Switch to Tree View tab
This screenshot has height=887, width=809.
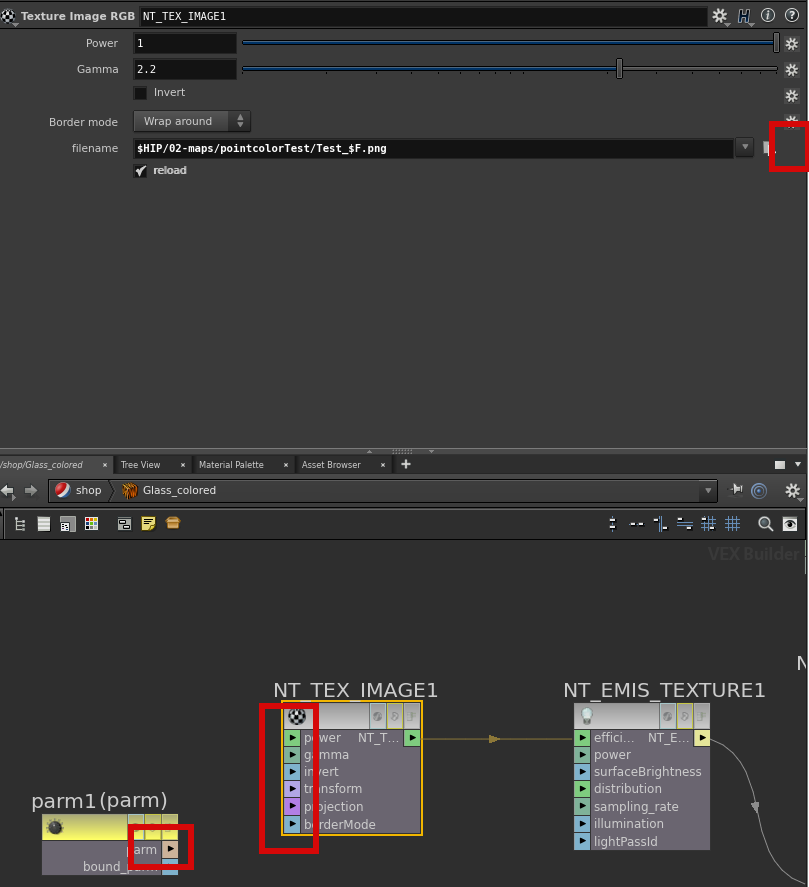coord(140,464)
